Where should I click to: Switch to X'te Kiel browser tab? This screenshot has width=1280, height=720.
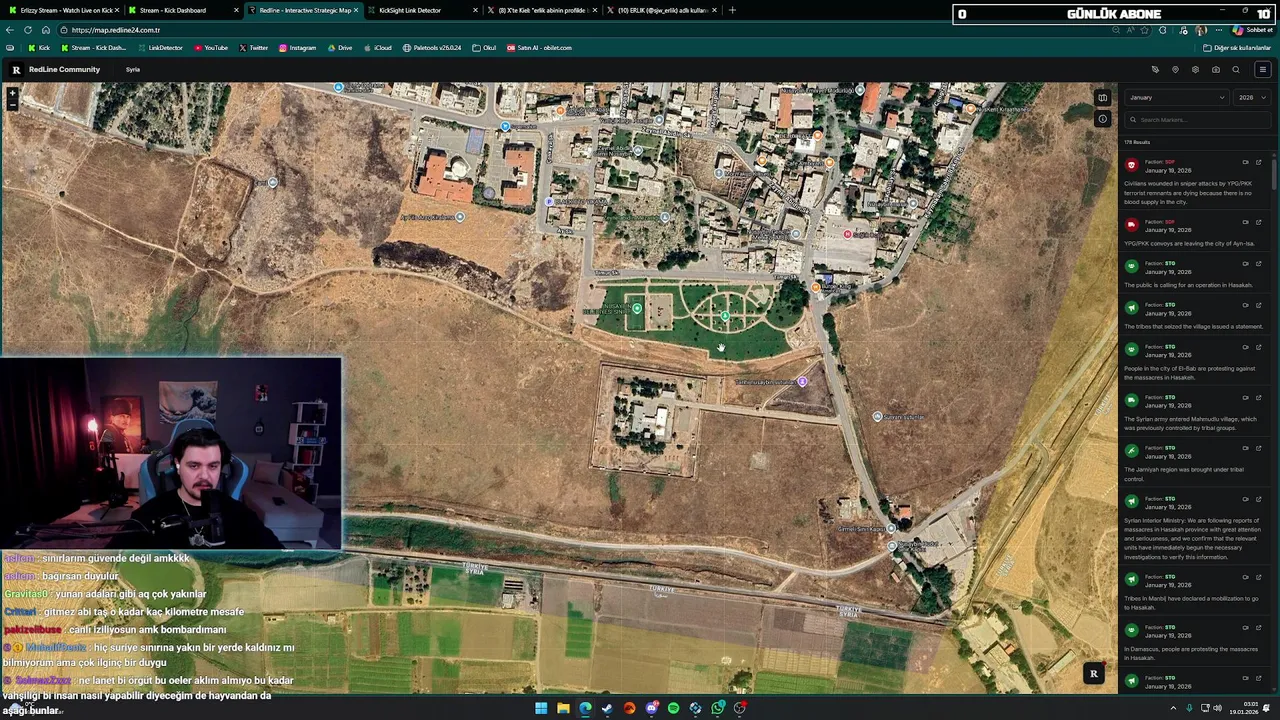(540, 10)
